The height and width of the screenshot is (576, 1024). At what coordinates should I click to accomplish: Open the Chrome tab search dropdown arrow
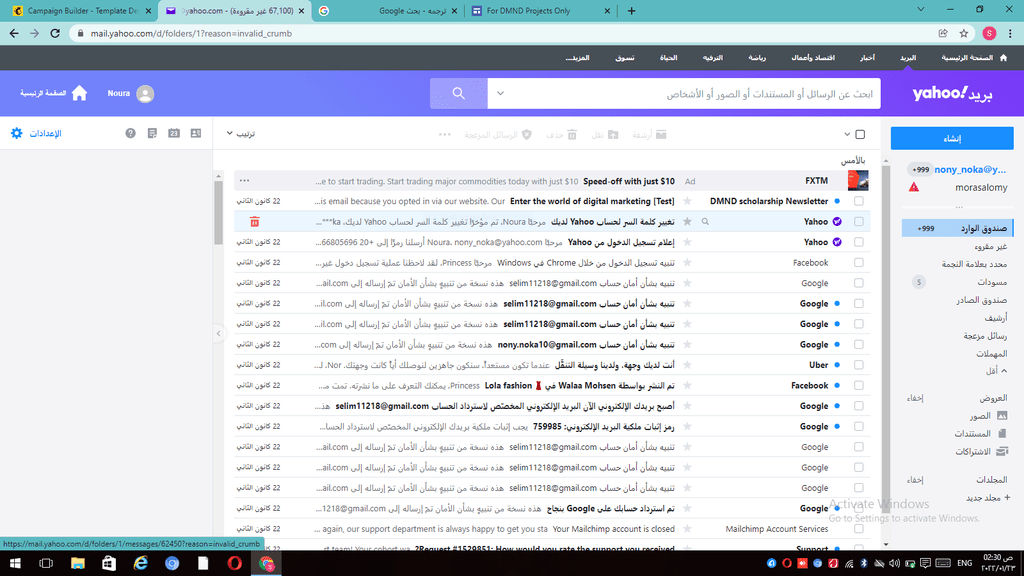pyautogui.click(x=921, y=10)
